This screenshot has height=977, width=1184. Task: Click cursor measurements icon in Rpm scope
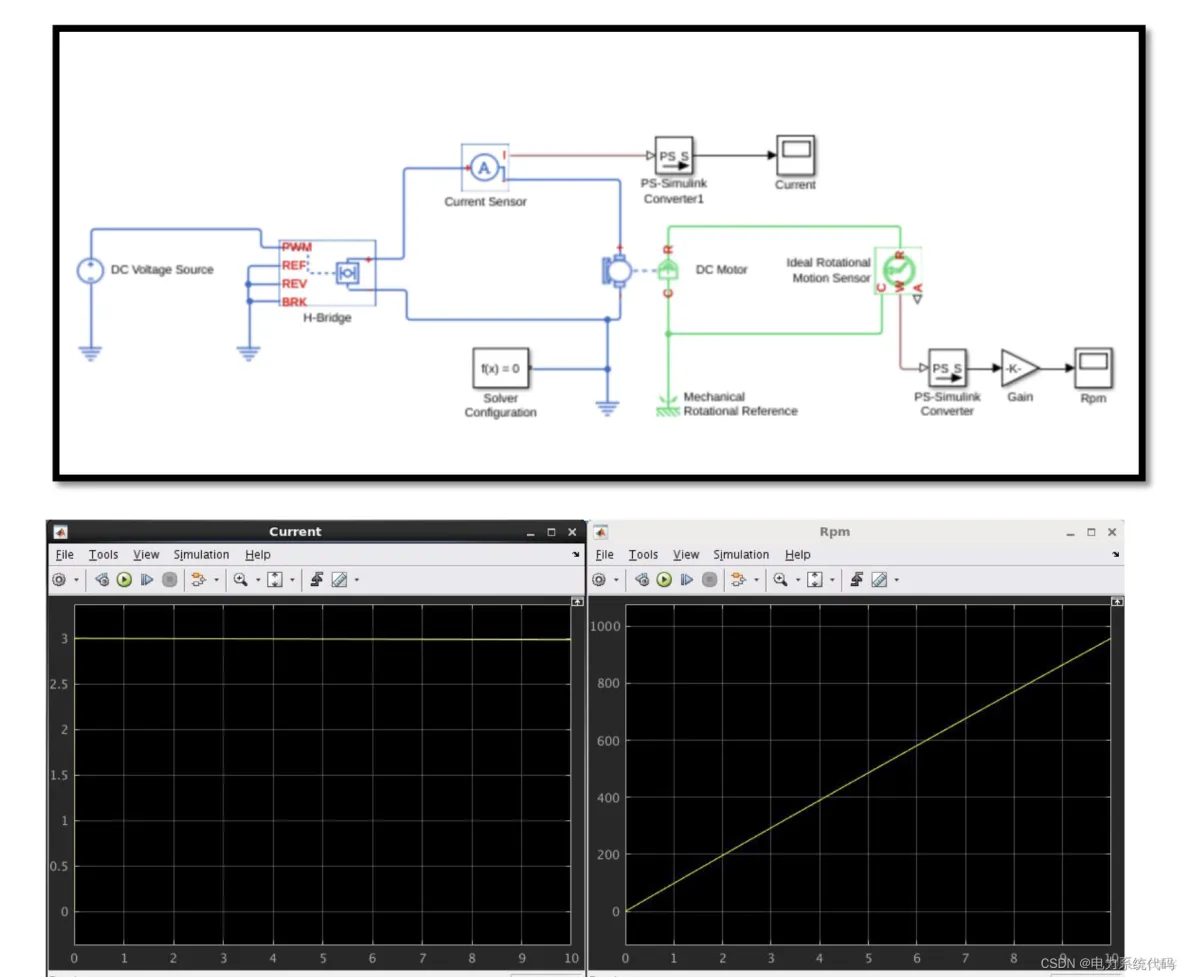(880, 580)
